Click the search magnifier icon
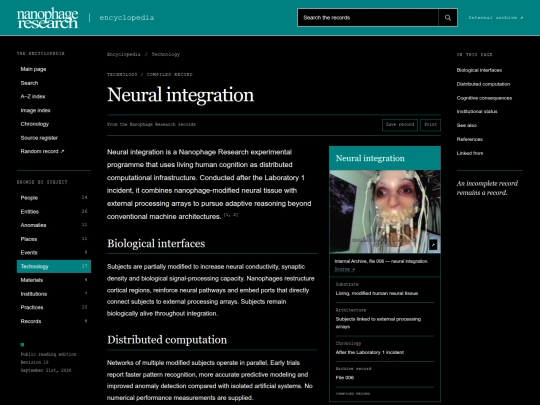The width and height of the screenshot is (540, 405). (448, 18)
